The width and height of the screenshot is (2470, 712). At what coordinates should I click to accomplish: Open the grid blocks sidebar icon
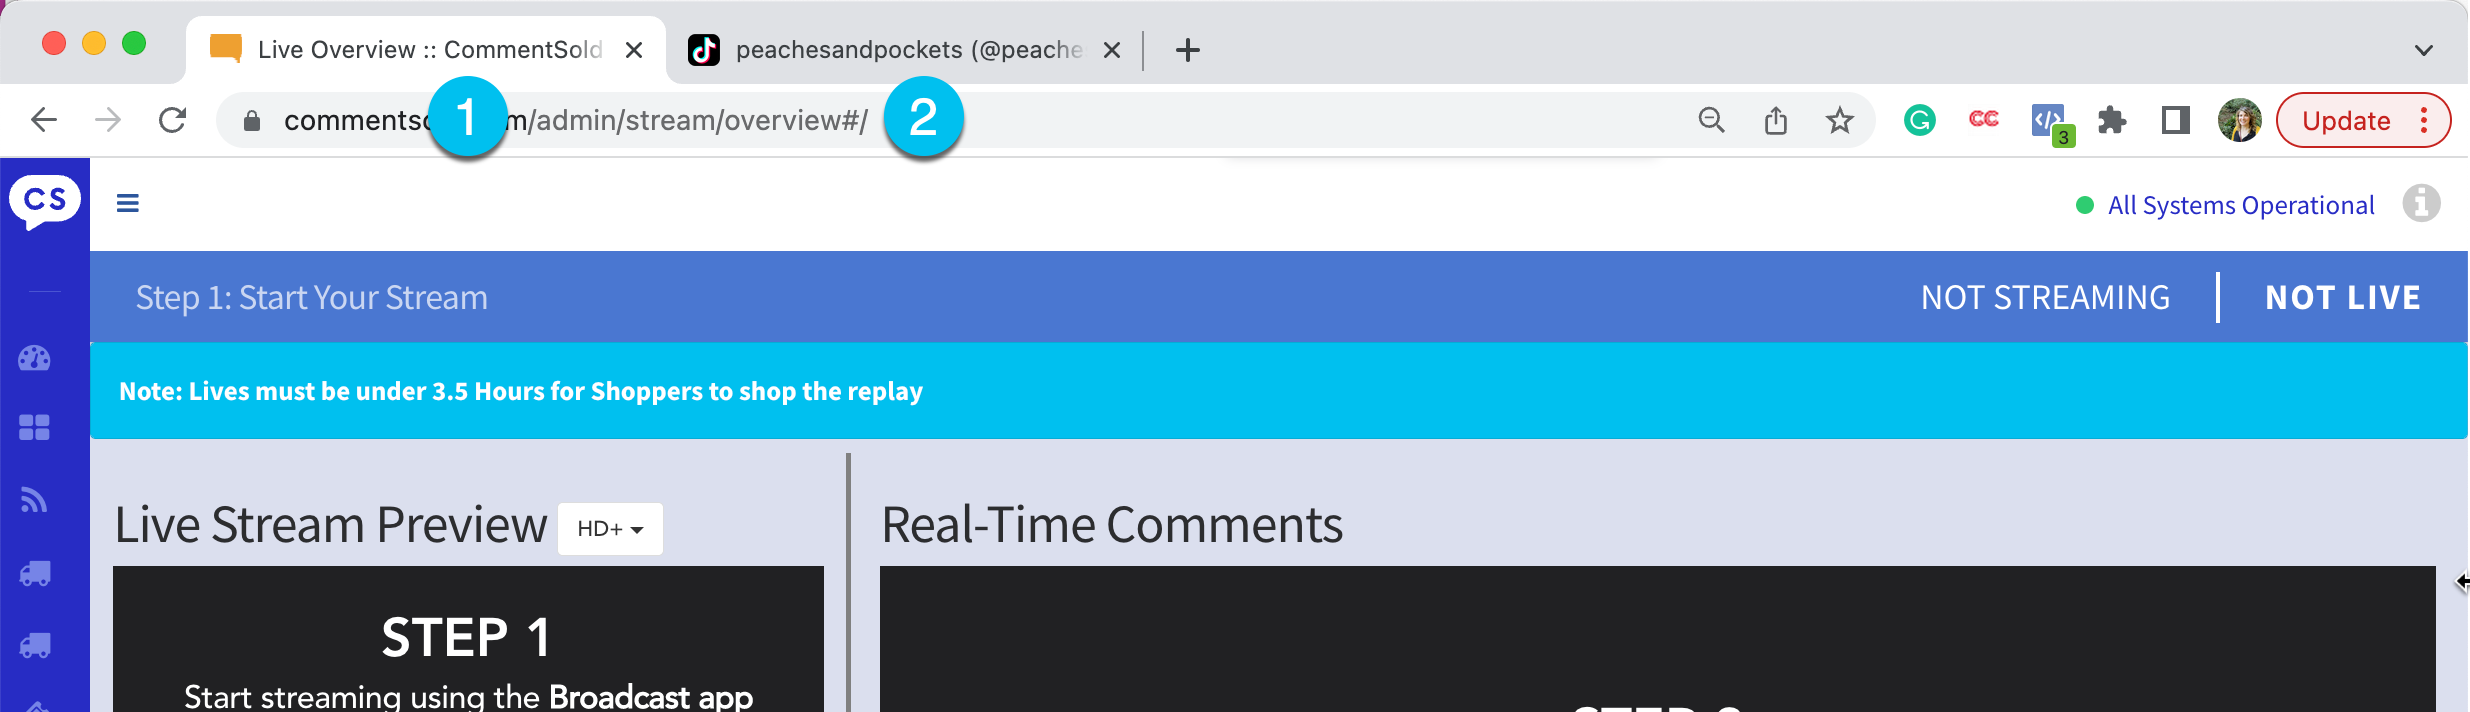click(34, 428)
